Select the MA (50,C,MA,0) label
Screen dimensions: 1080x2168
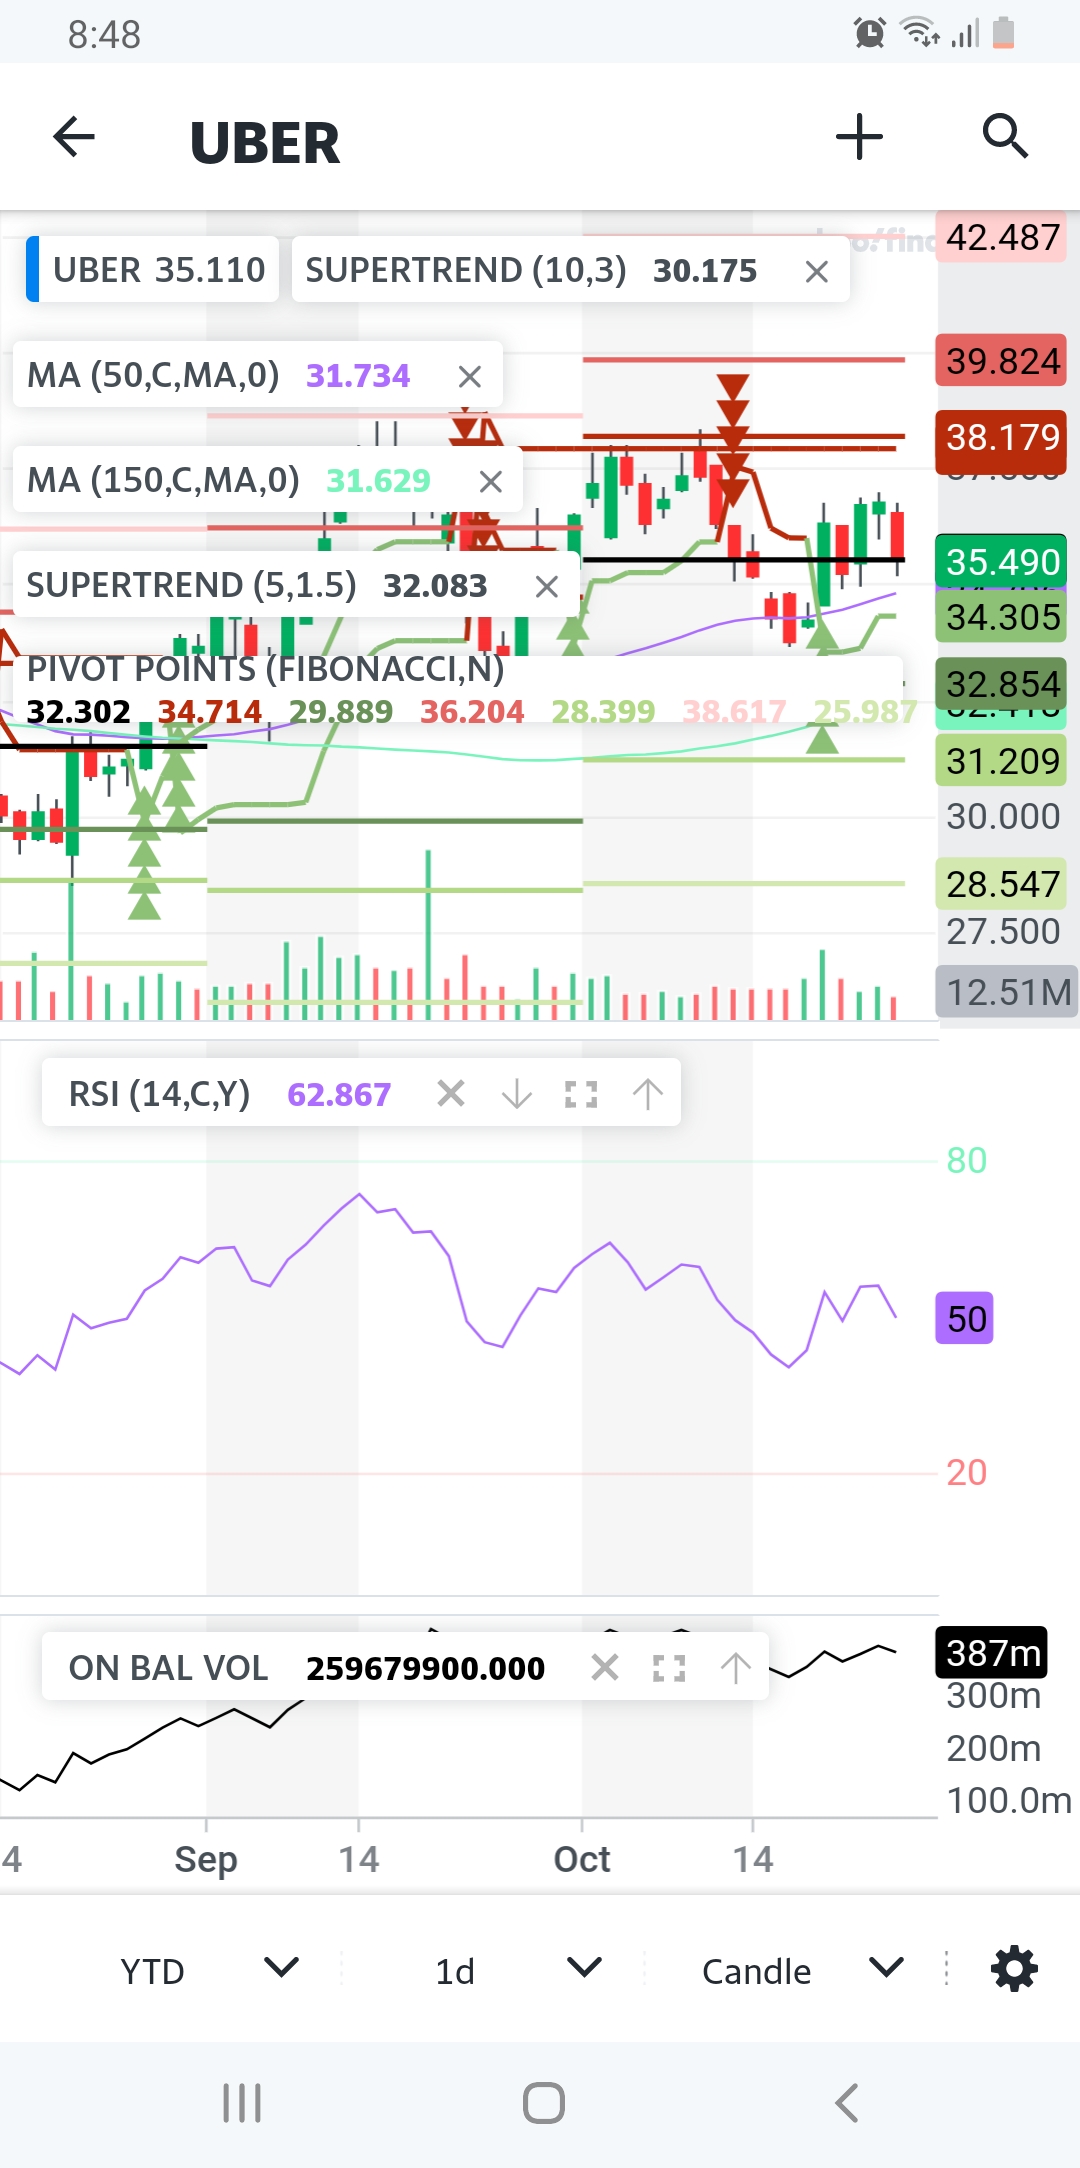(x=153, y=375)
